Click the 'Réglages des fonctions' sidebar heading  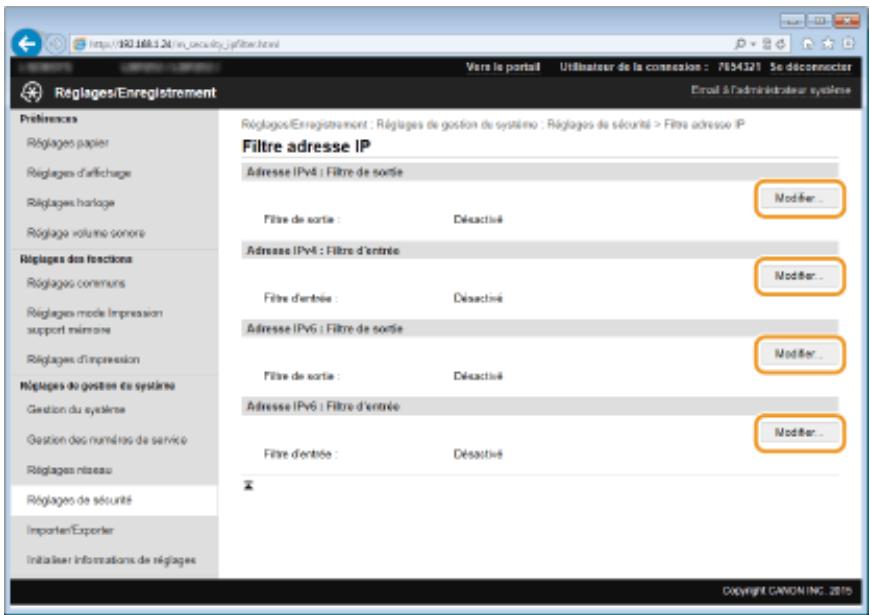click(x=76, y=259)
